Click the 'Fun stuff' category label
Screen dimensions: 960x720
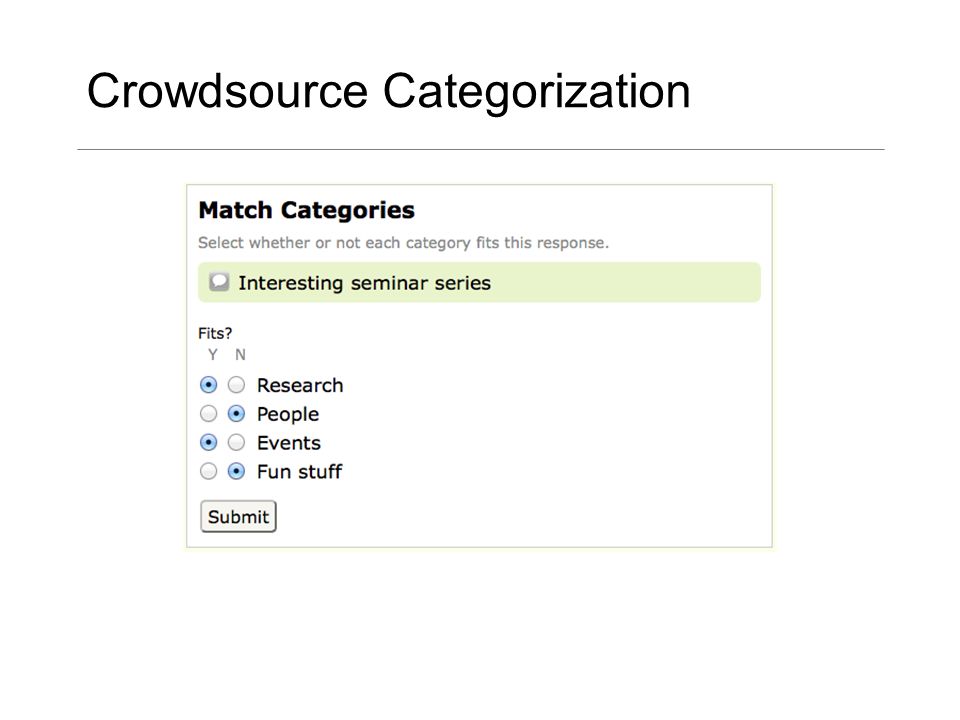tap(299, 471)
